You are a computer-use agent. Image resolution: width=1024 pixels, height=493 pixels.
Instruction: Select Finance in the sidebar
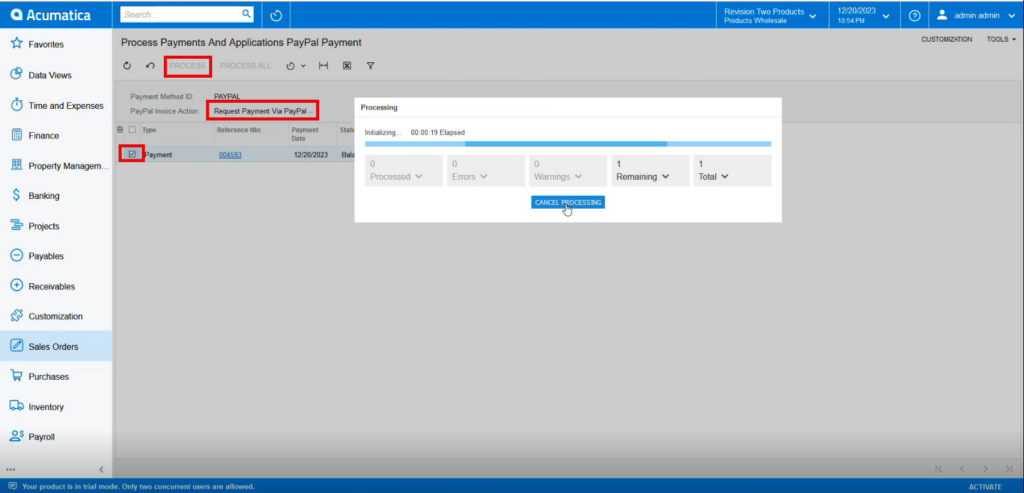[56, 135]
